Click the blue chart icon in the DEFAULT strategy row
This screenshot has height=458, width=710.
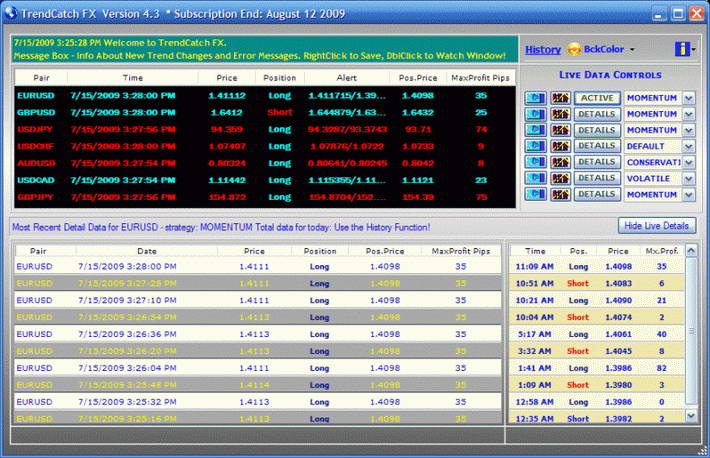[x=535, y=146]
